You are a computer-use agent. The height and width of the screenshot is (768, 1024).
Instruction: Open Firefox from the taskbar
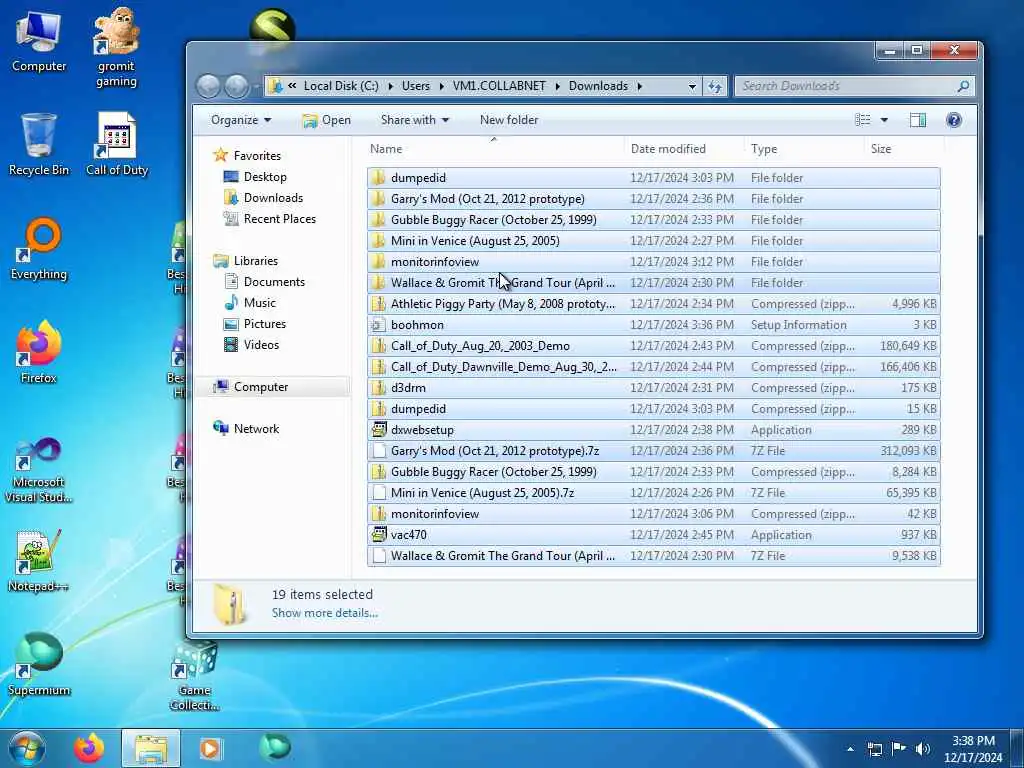(x=89, y=748)
